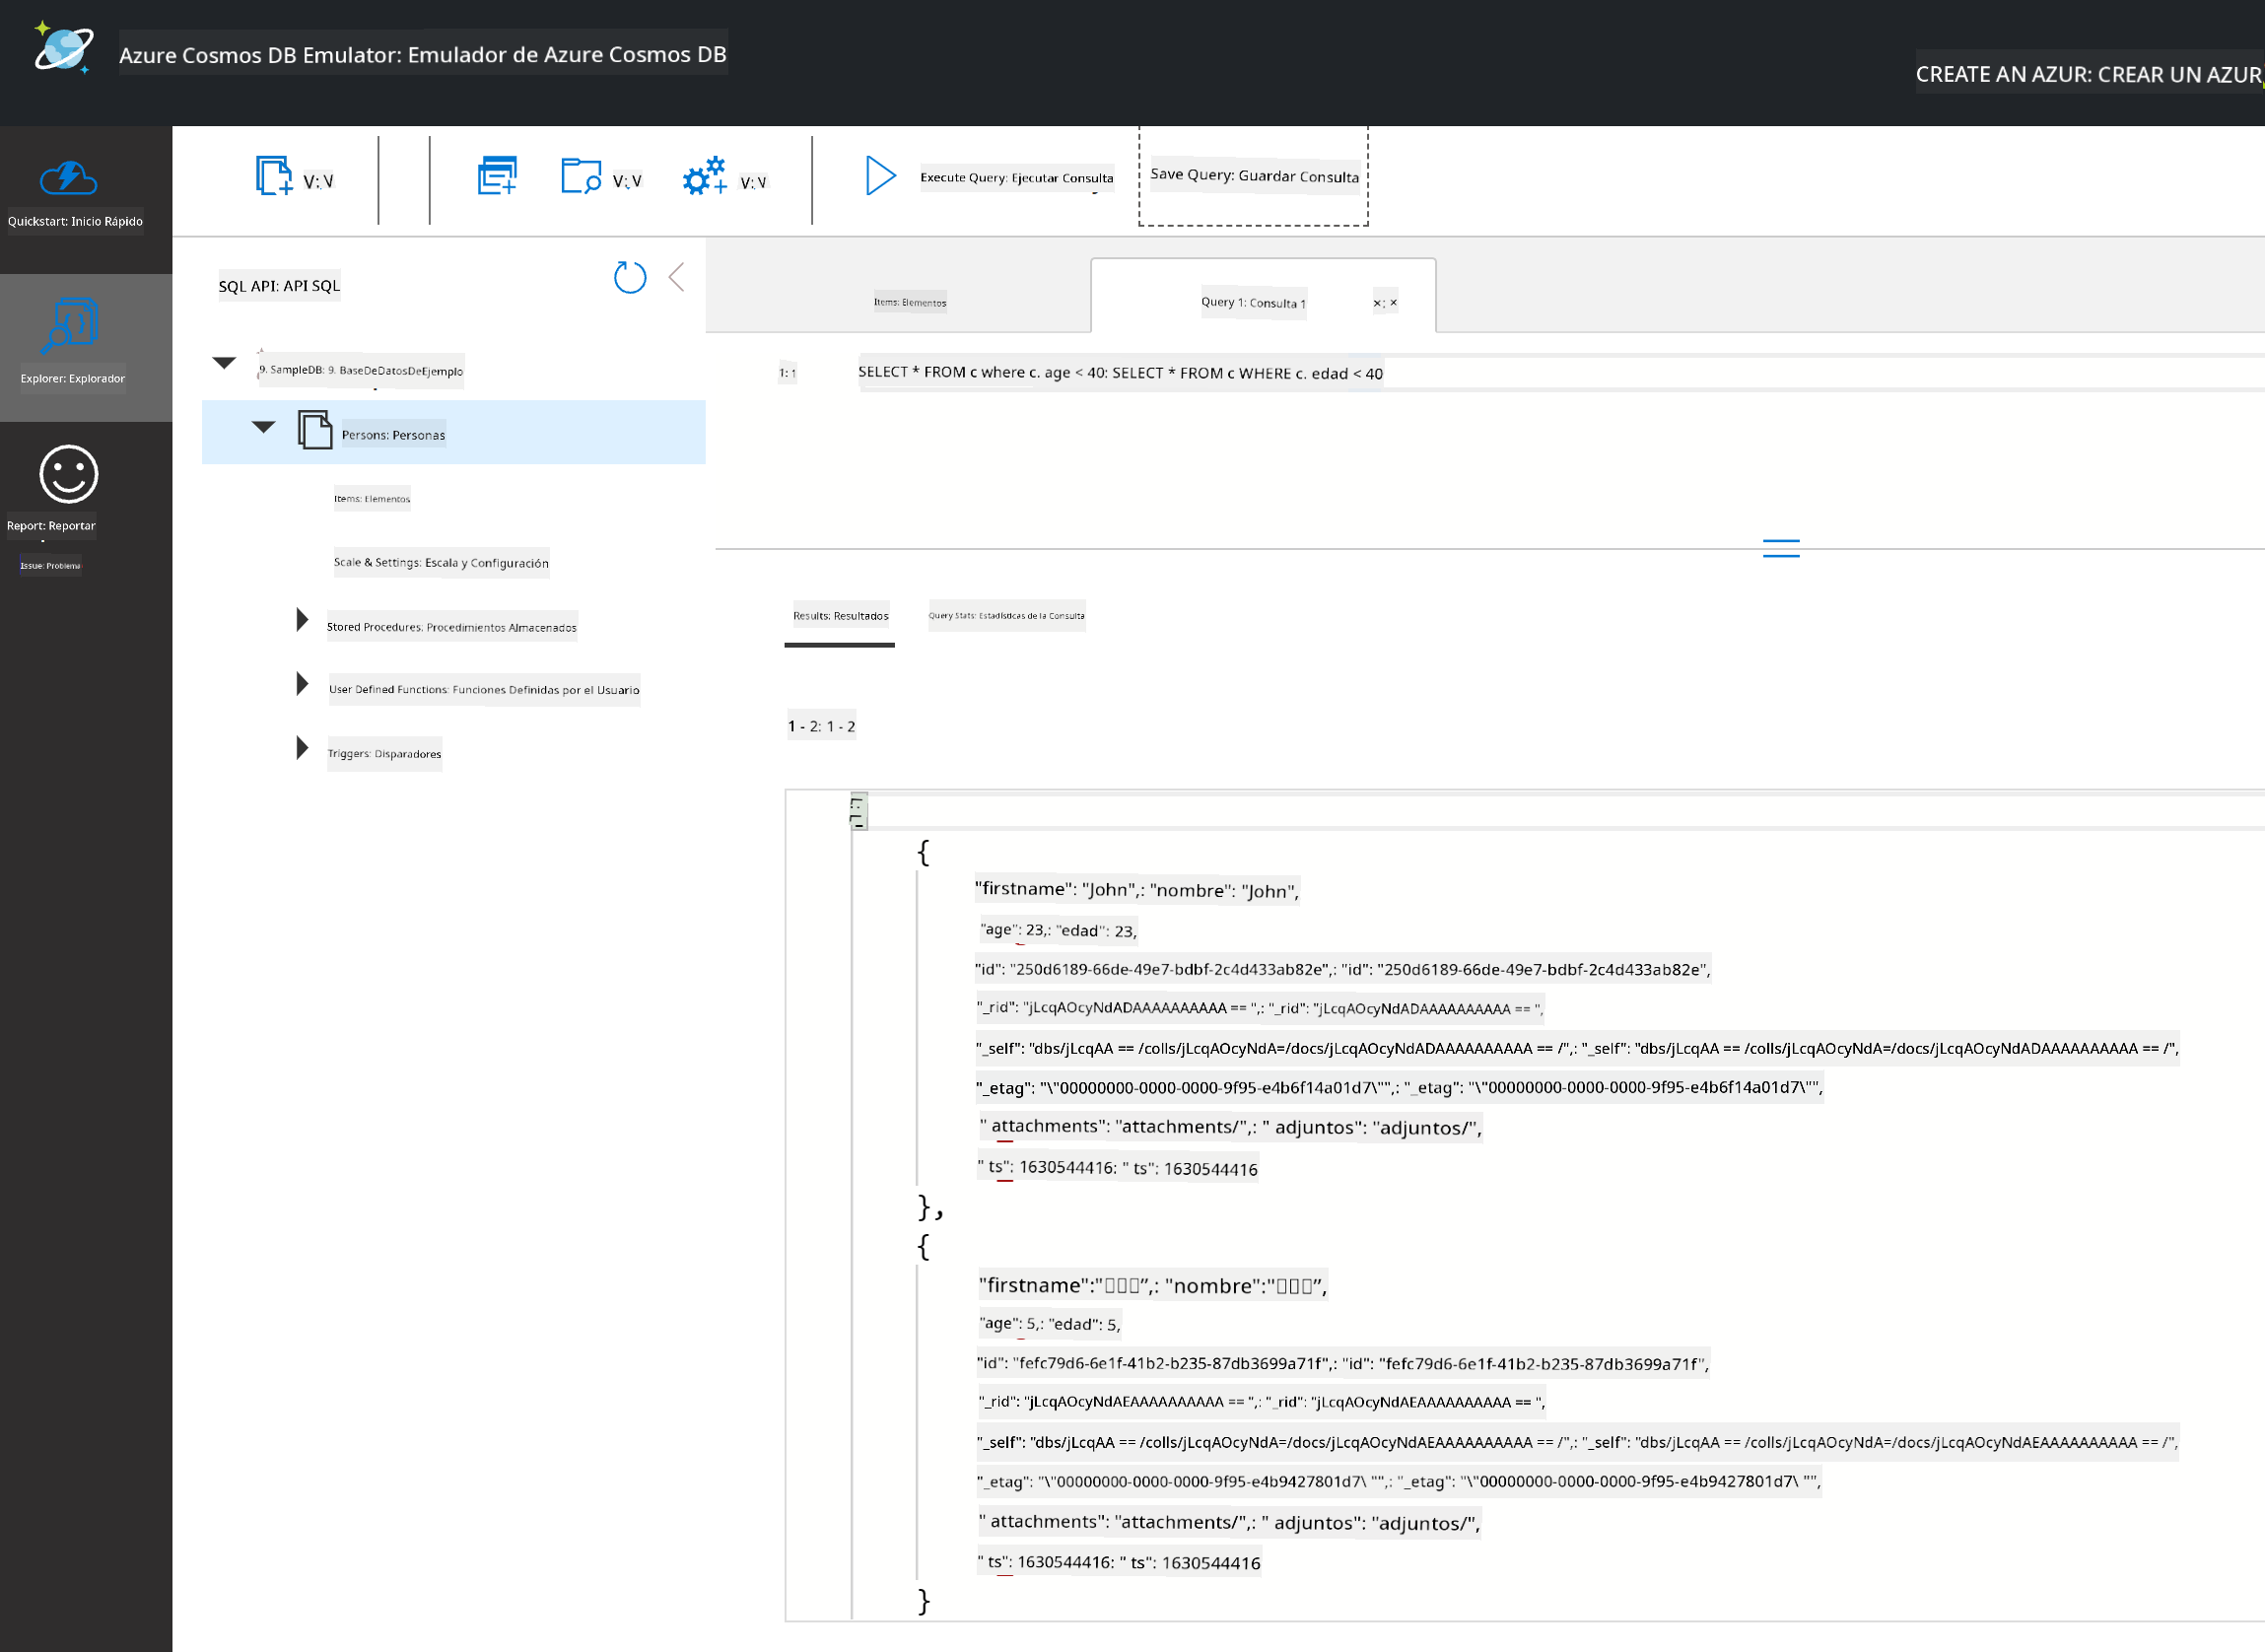Click the _rid jLcqAOcyNdAE result line
This screenshot has width=2265, height=1652.
tap(1262, 1402)
